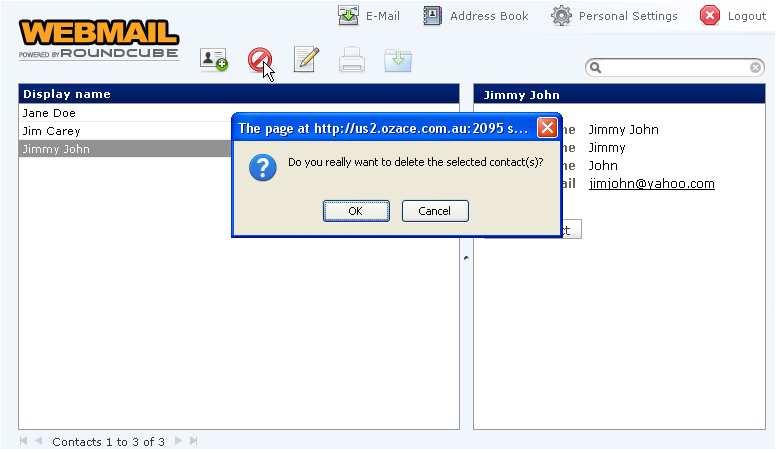Click the export contacts icon
Viewport: 776px width, 450px height.
[398, 60]
